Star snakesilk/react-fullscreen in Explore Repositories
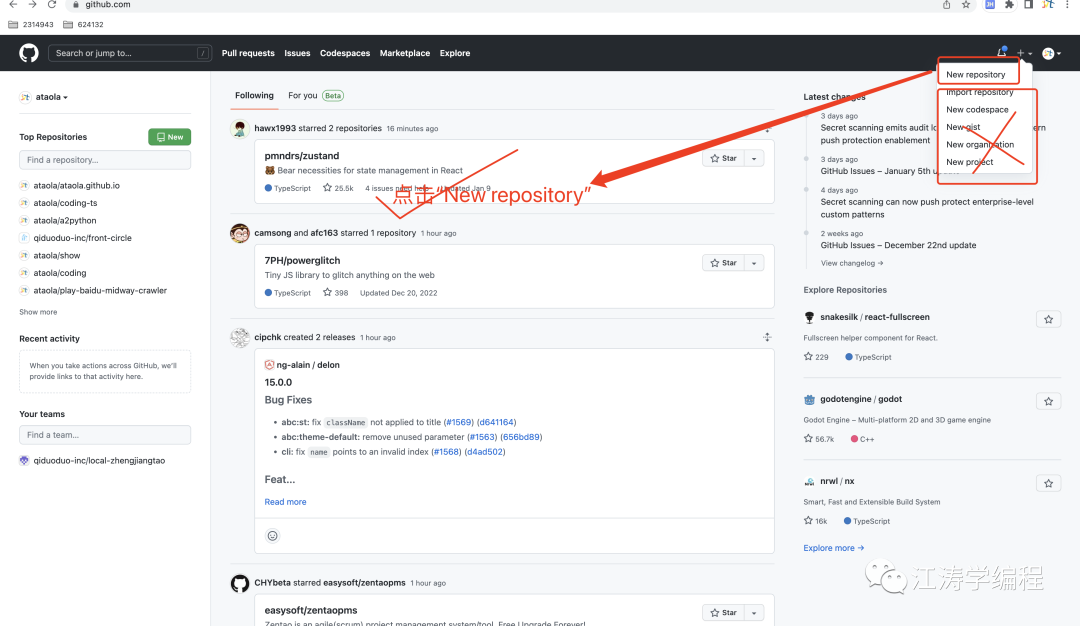 1048,320
